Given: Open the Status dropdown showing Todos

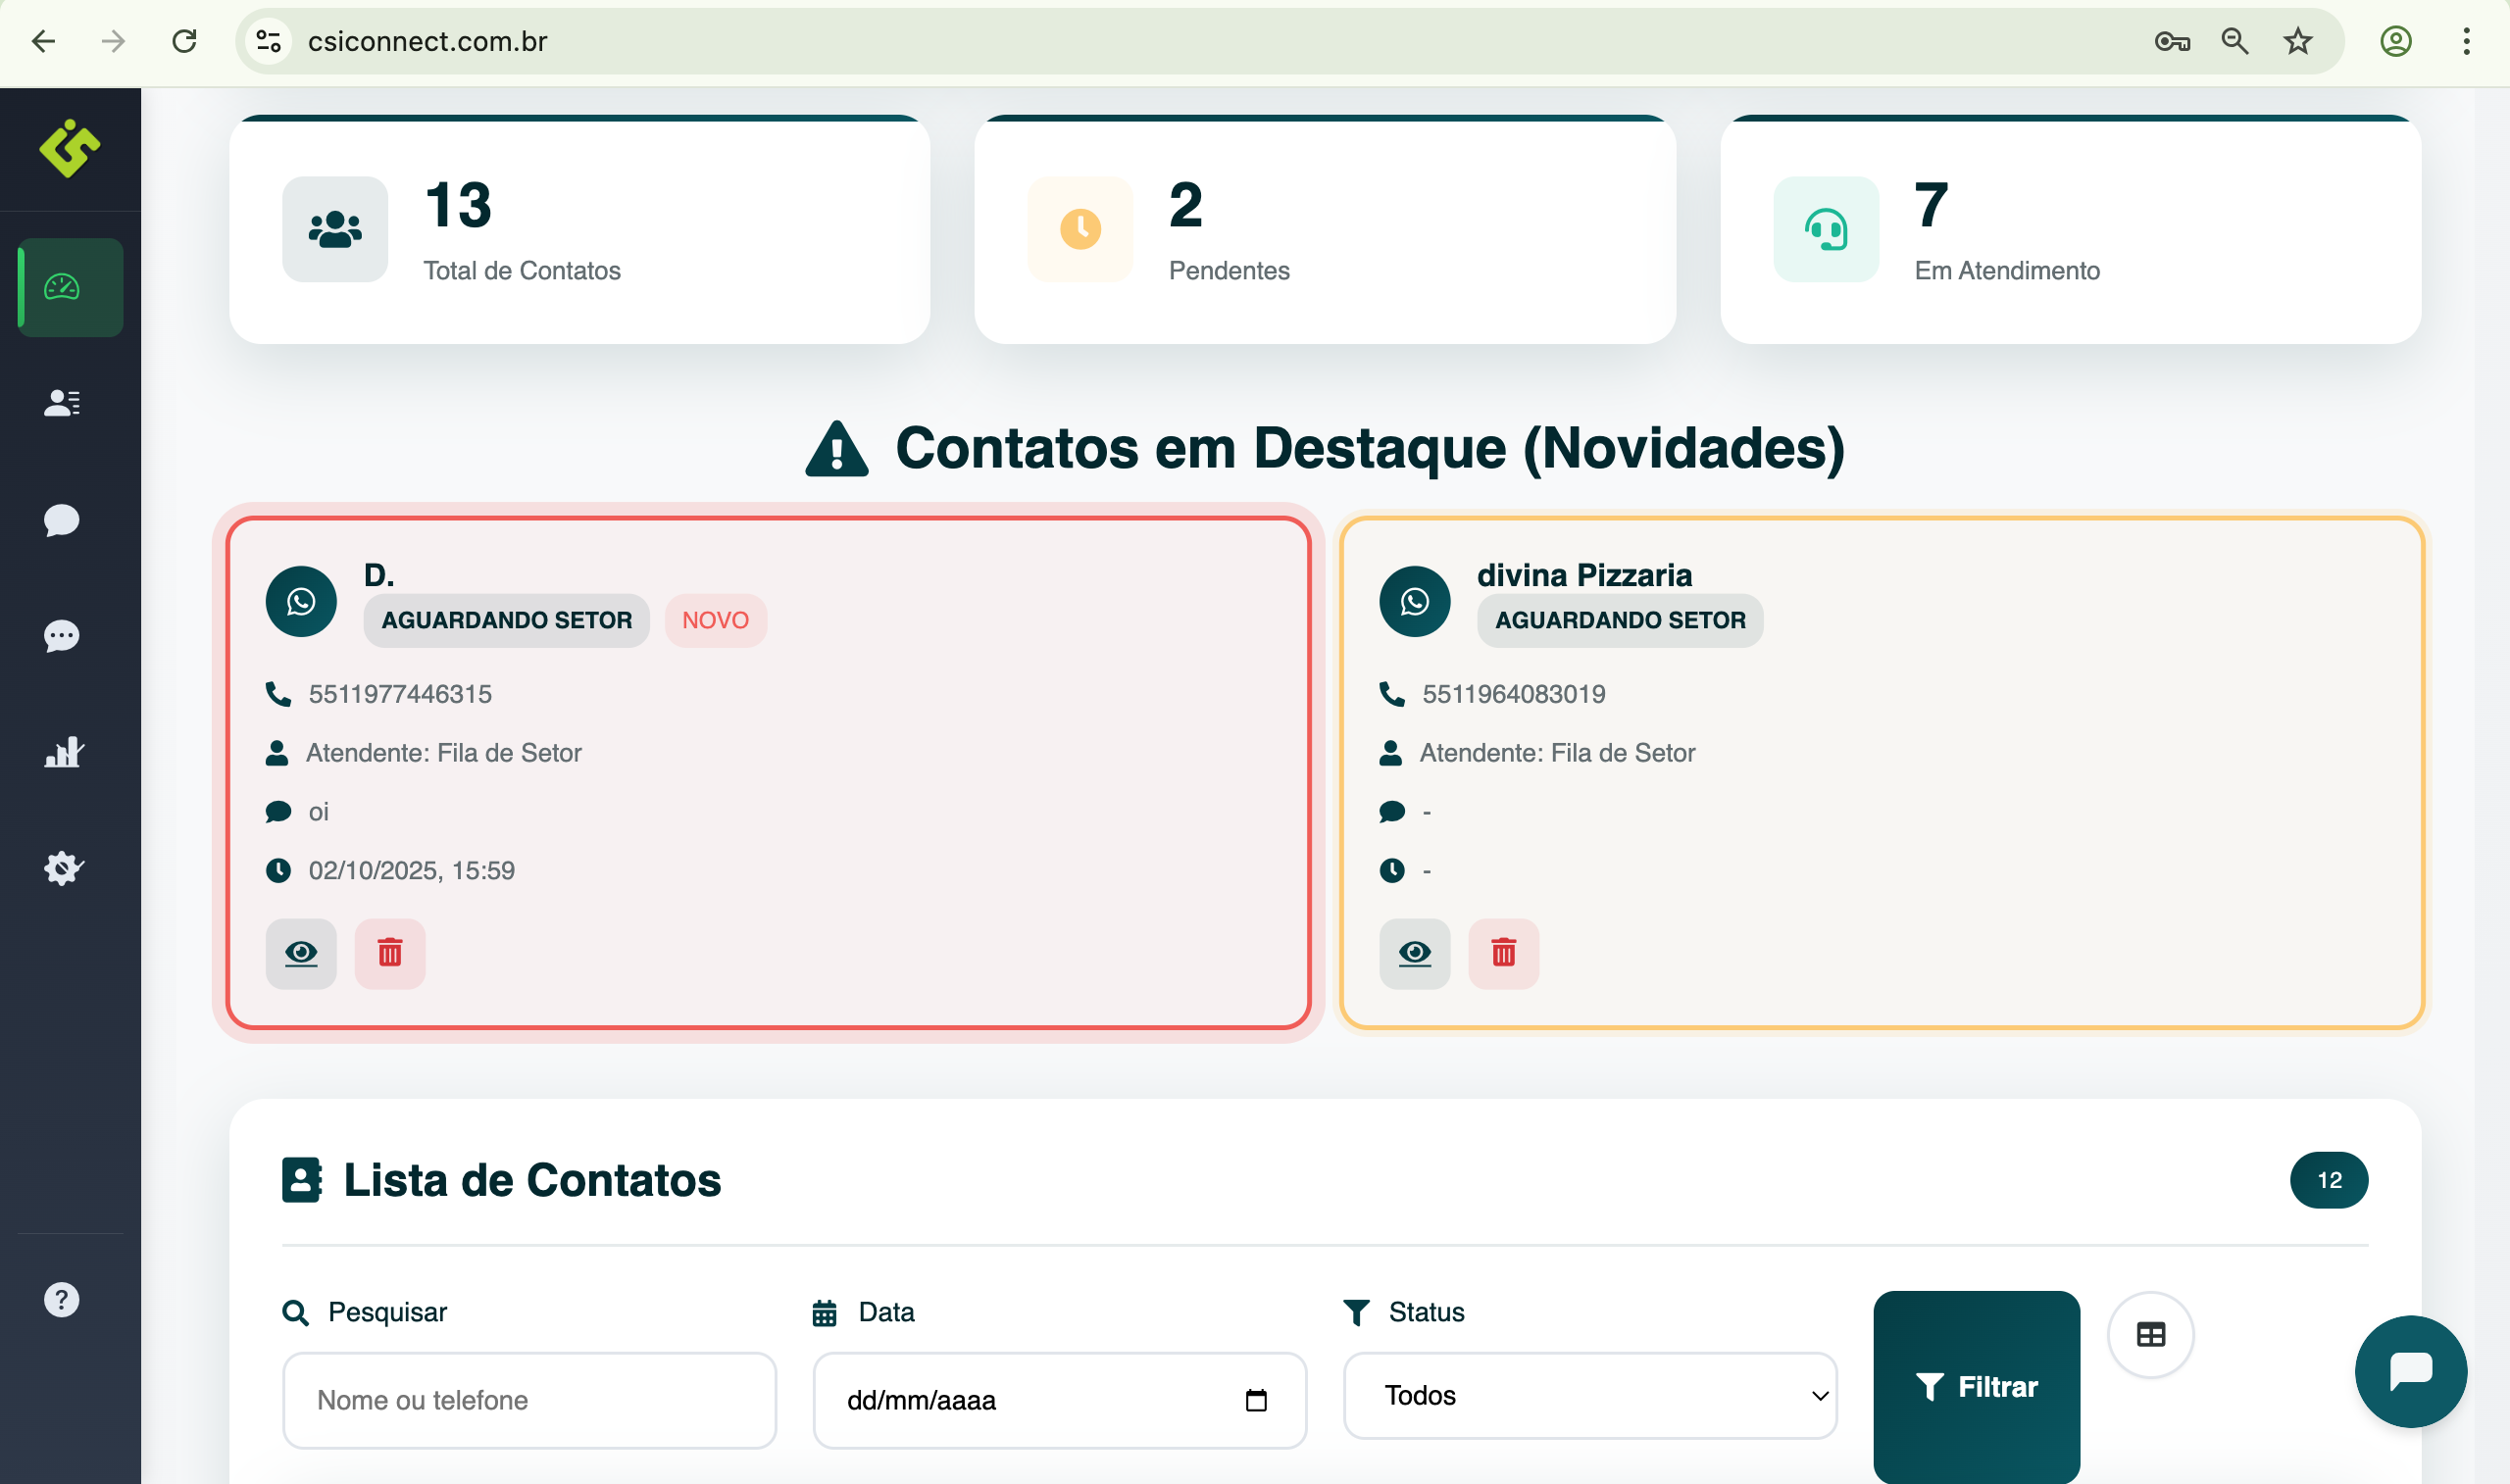Looking at the screenshot, I should coord(1589,1396).
